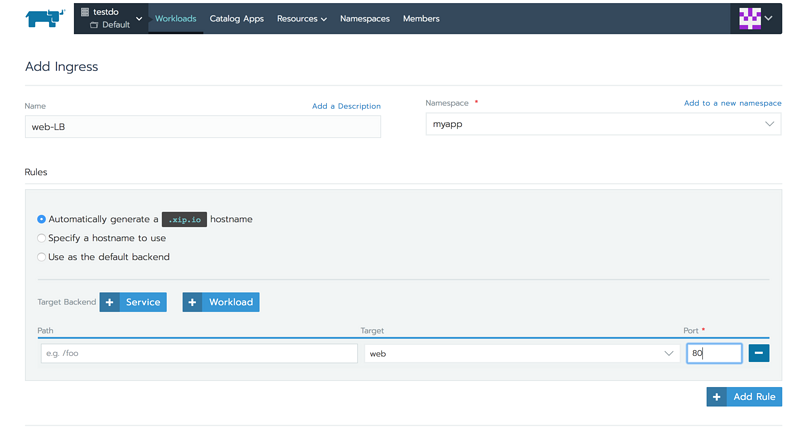Open Catalog Apps in the navigation bar

coord(237,18)
